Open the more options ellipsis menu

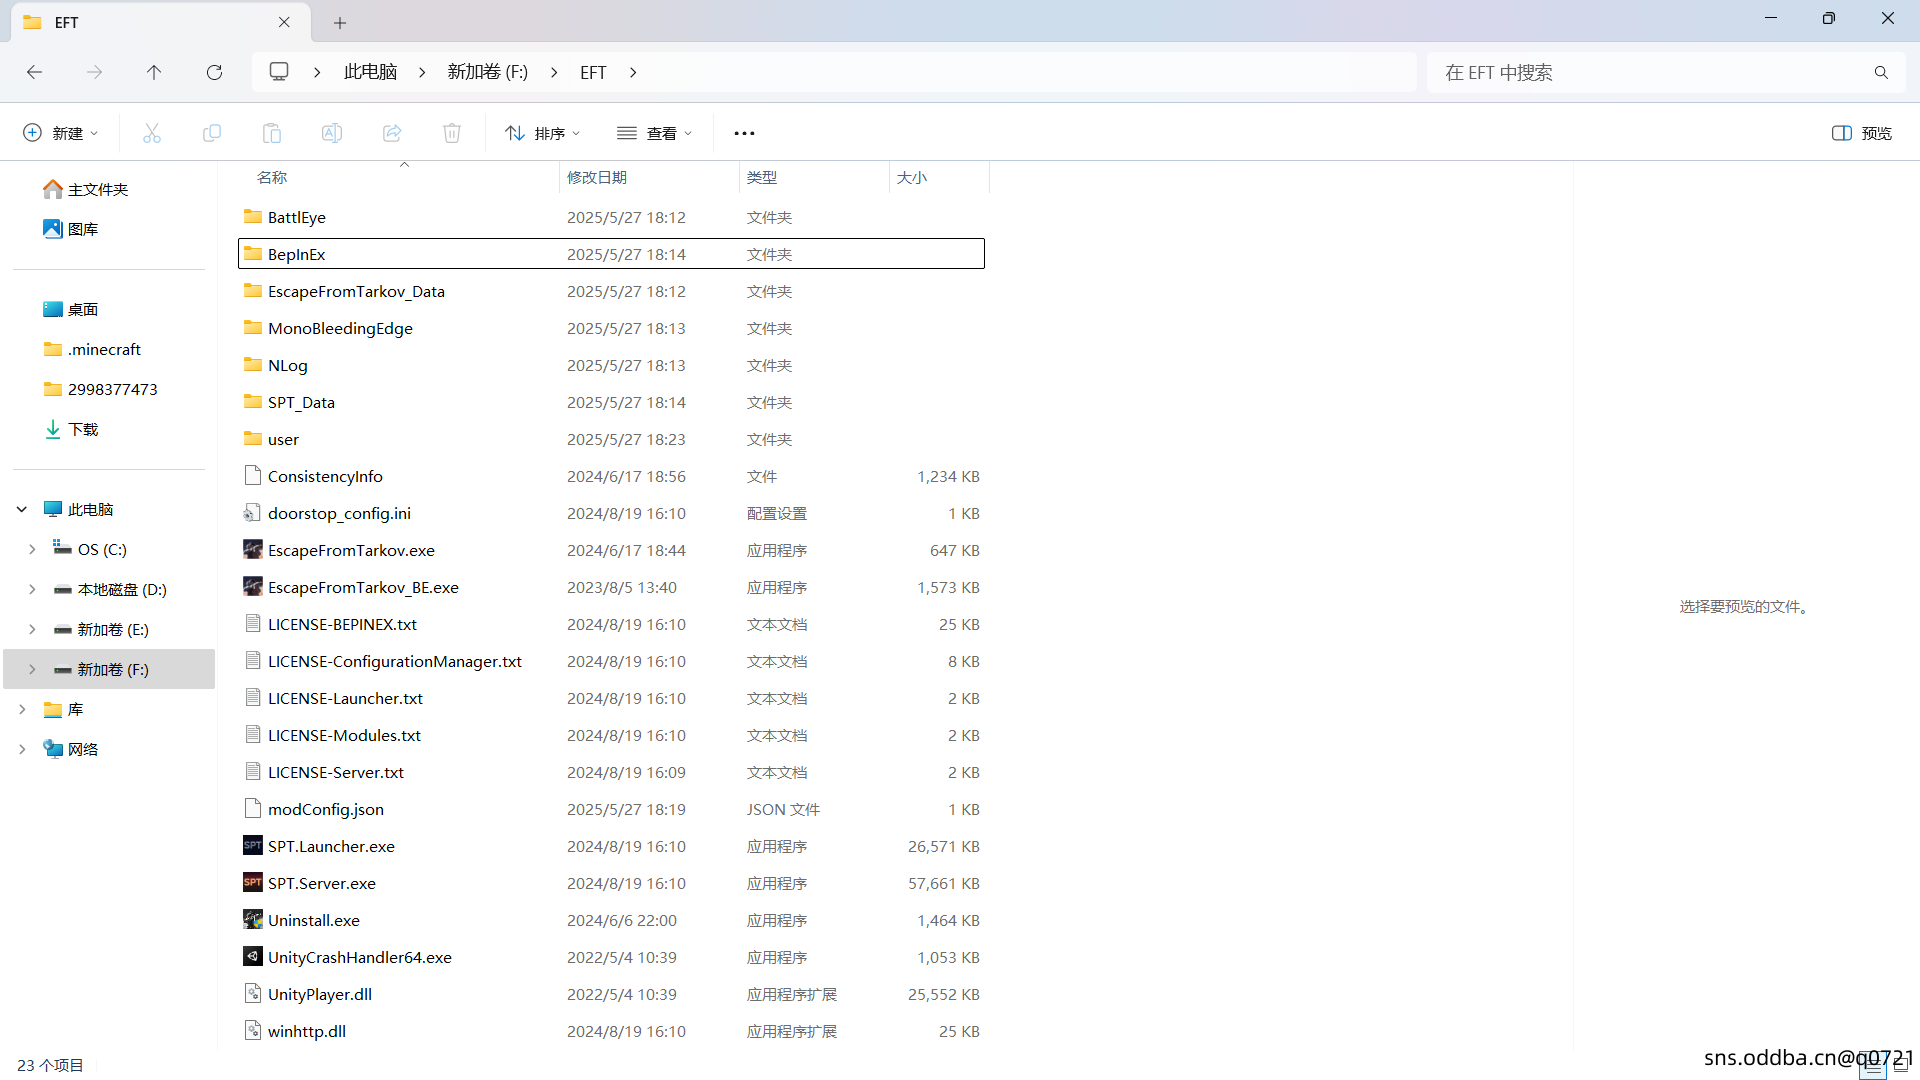coord(744,133)
